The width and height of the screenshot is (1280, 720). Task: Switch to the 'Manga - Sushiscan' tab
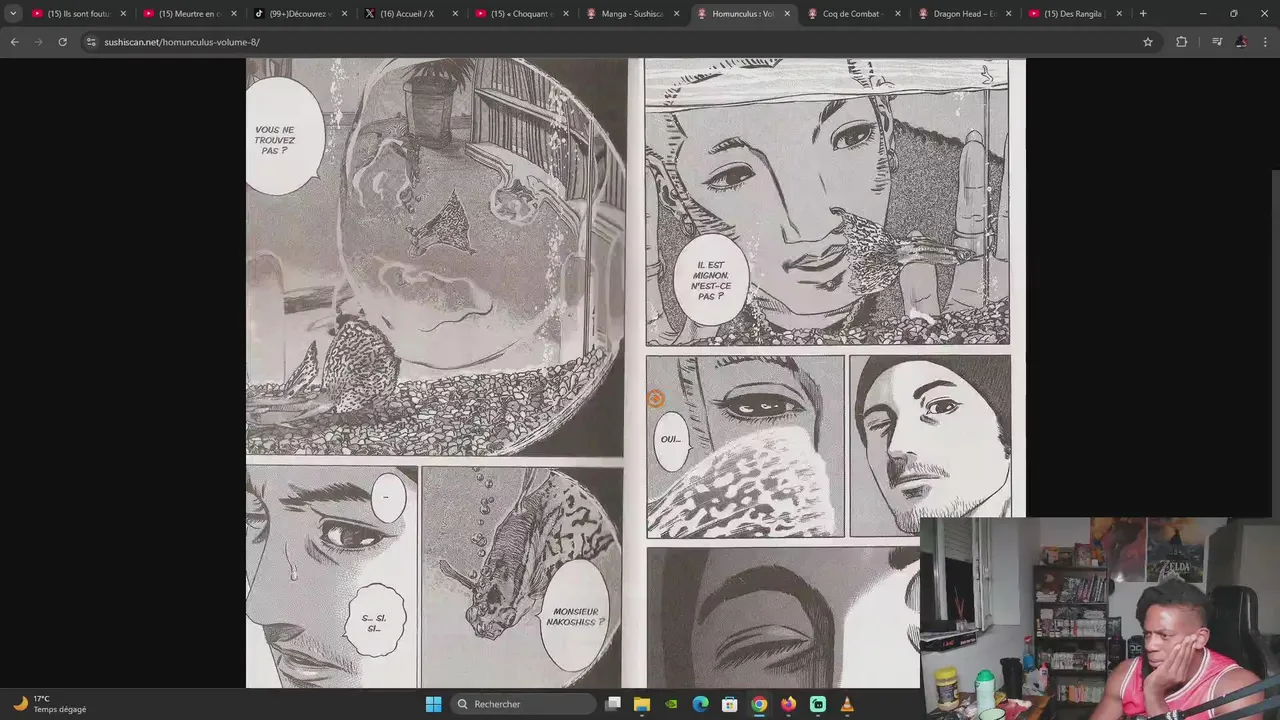(x=632, y=14)
